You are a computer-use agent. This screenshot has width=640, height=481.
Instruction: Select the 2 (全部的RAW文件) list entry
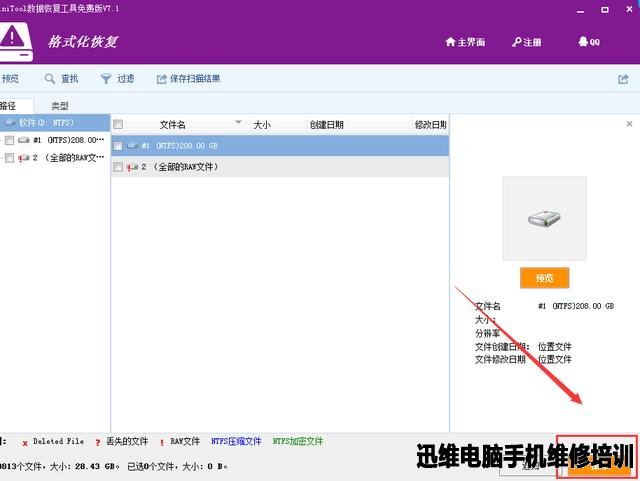coord(280,167)
